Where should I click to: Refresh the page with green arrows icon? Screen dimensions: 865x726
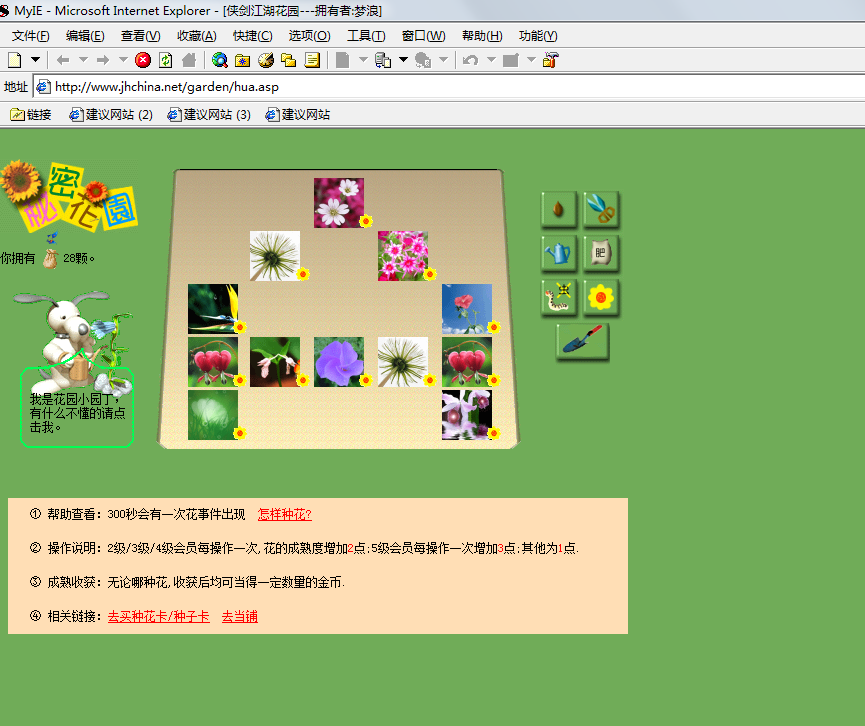coord(165,60)
